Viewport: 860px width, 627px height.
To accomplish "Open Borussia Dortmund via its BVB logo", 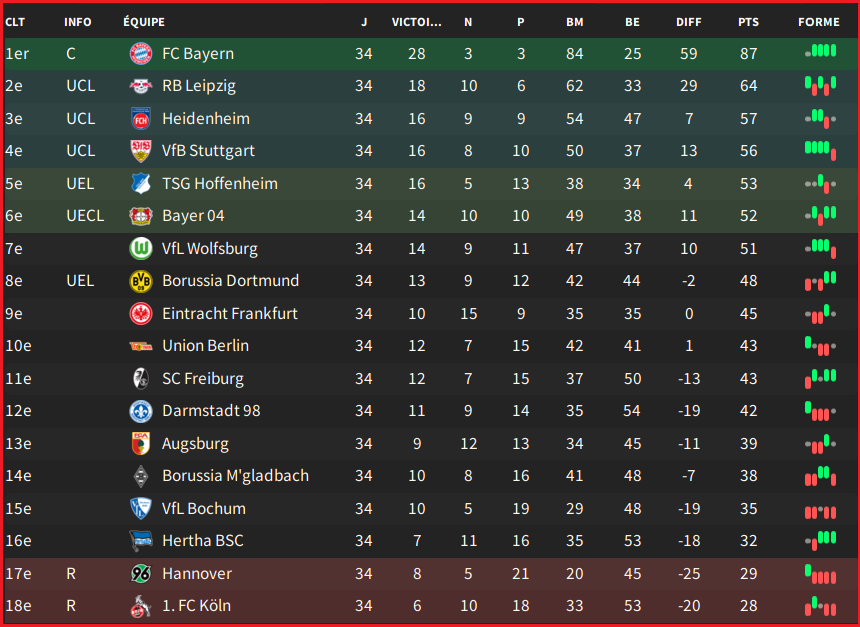I will 140,281.
